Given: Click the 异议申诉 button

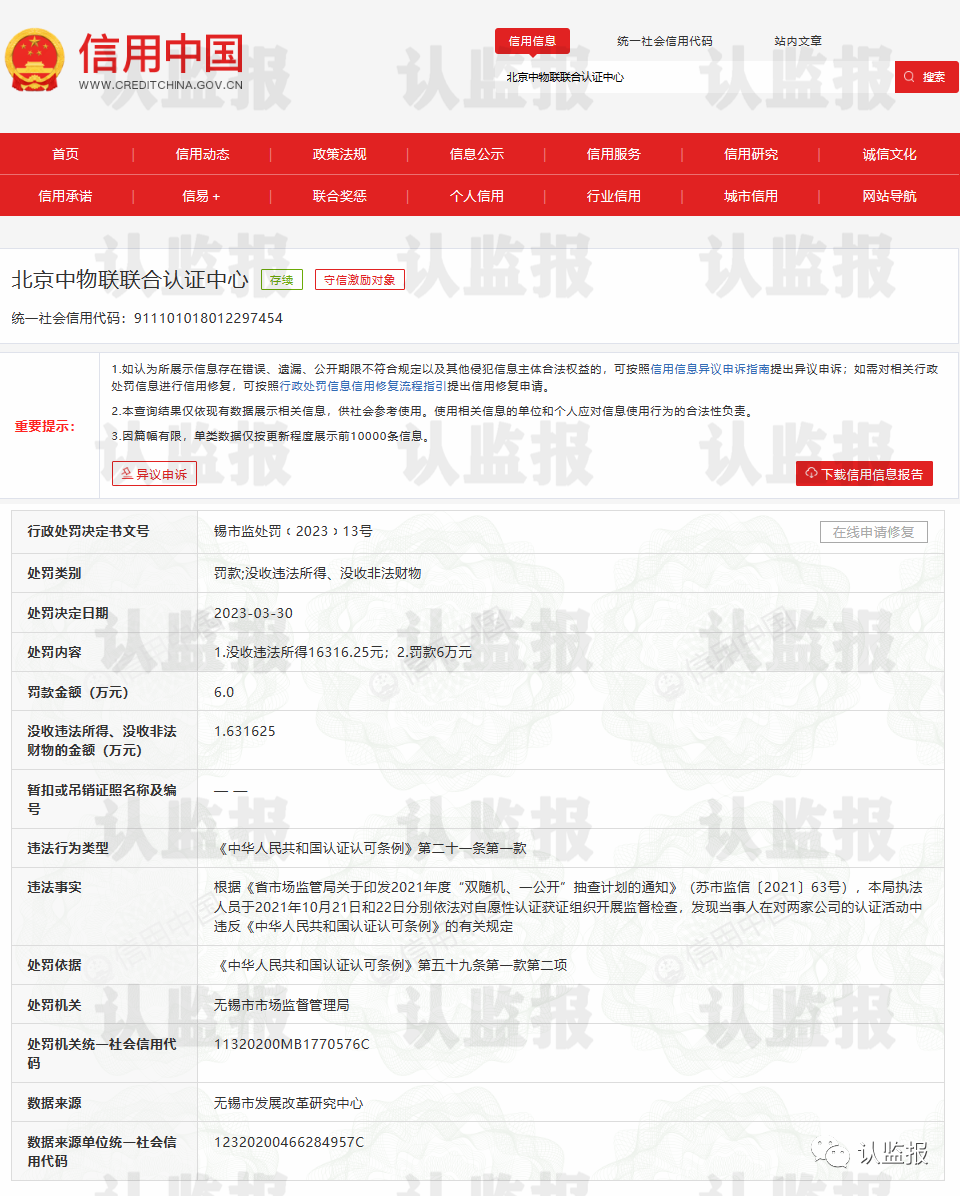Looking at the screenshot, I should click(153, 473).
